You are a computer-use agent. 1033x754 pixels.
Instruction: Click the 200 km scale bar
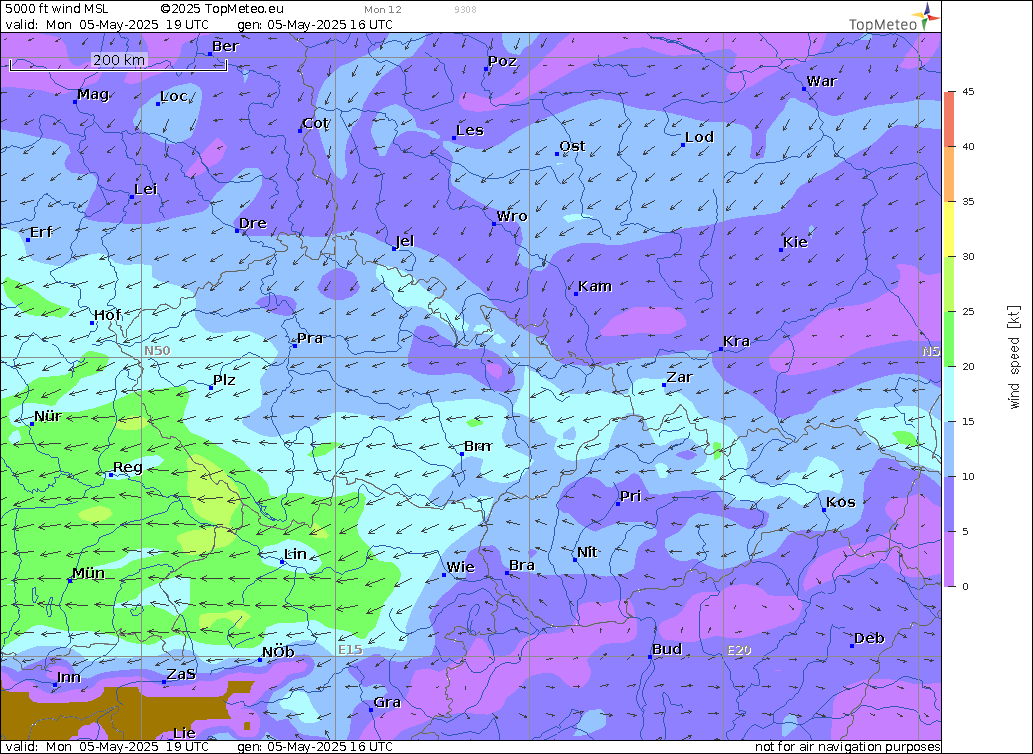point(119,62)
